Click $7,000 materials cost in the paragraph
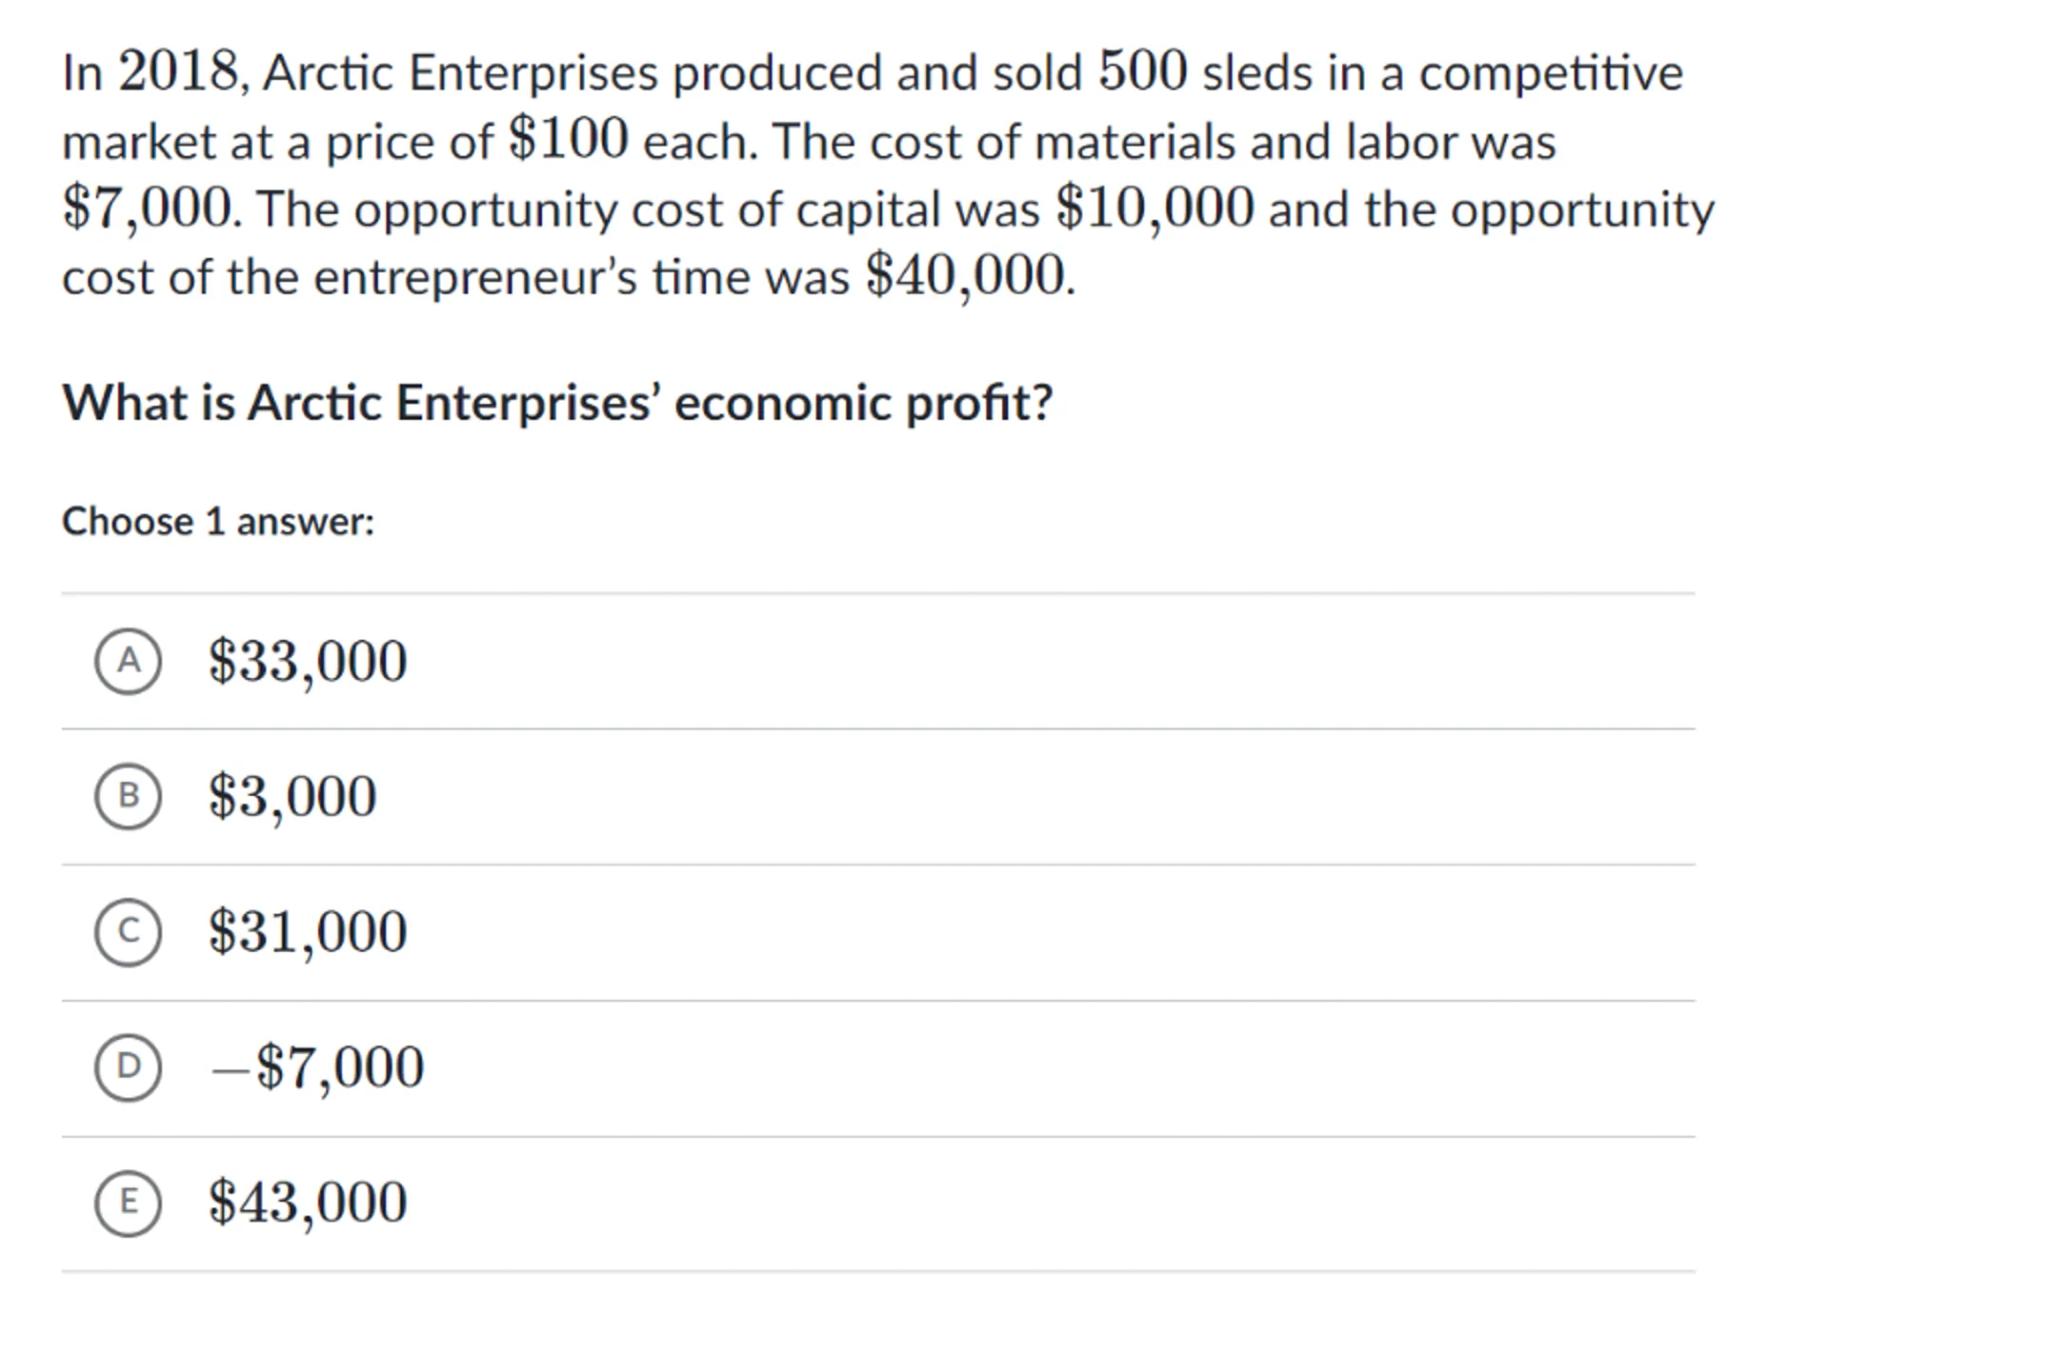This screenshot has width=2048, height=1355. [x=147, y=208]
